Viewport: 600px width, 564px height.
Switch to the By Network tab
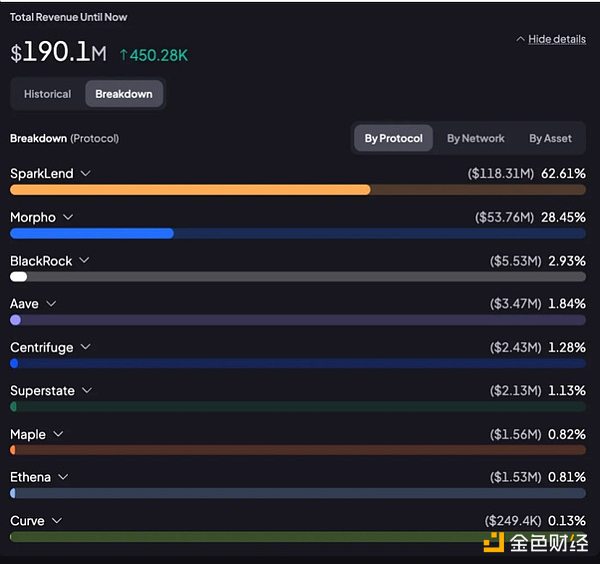[x=475, y=138]
